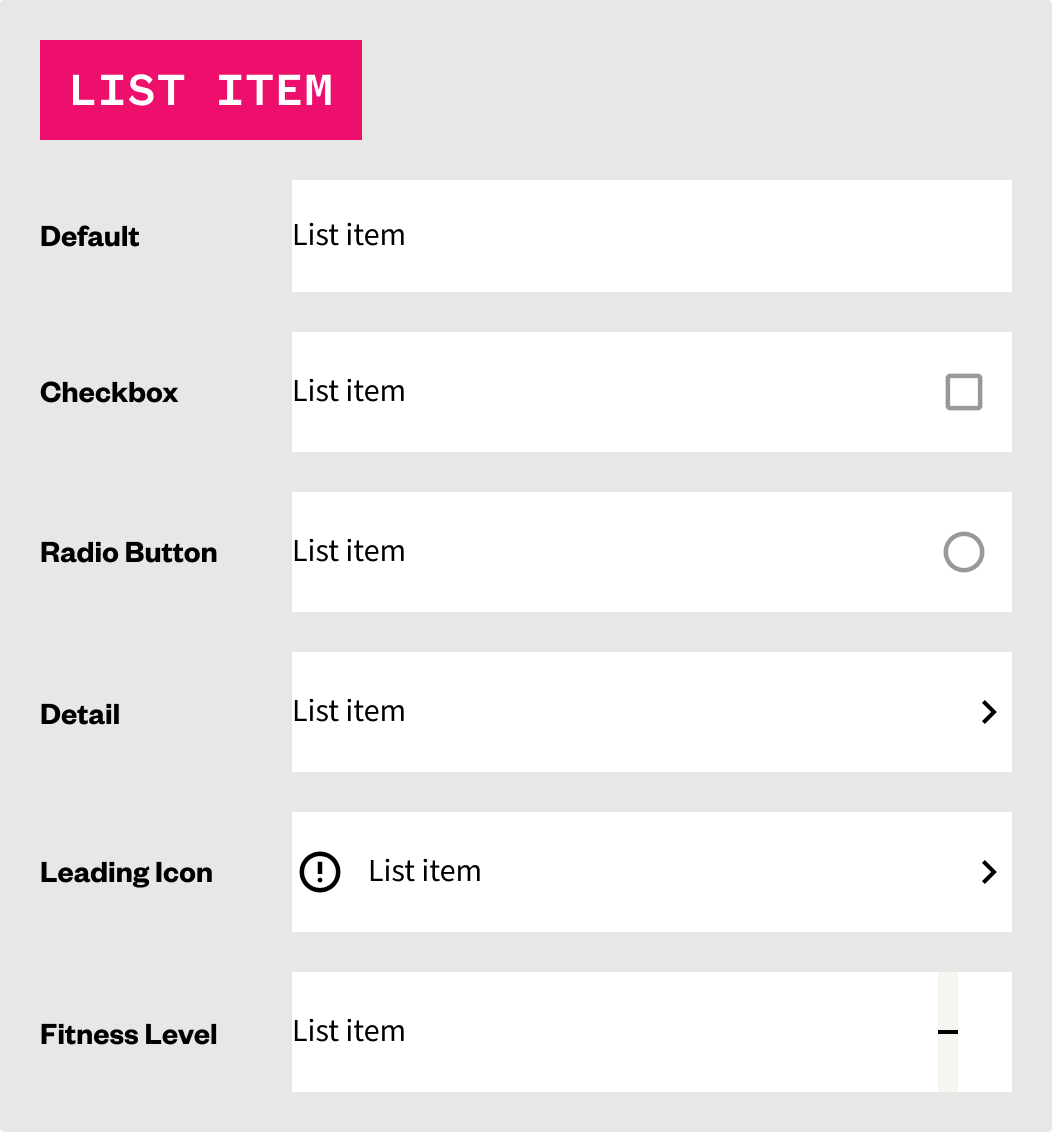Click the black fitness level marker dash
Viewport: 1052px width, 1132px height.
click(x=948, y=1032)
